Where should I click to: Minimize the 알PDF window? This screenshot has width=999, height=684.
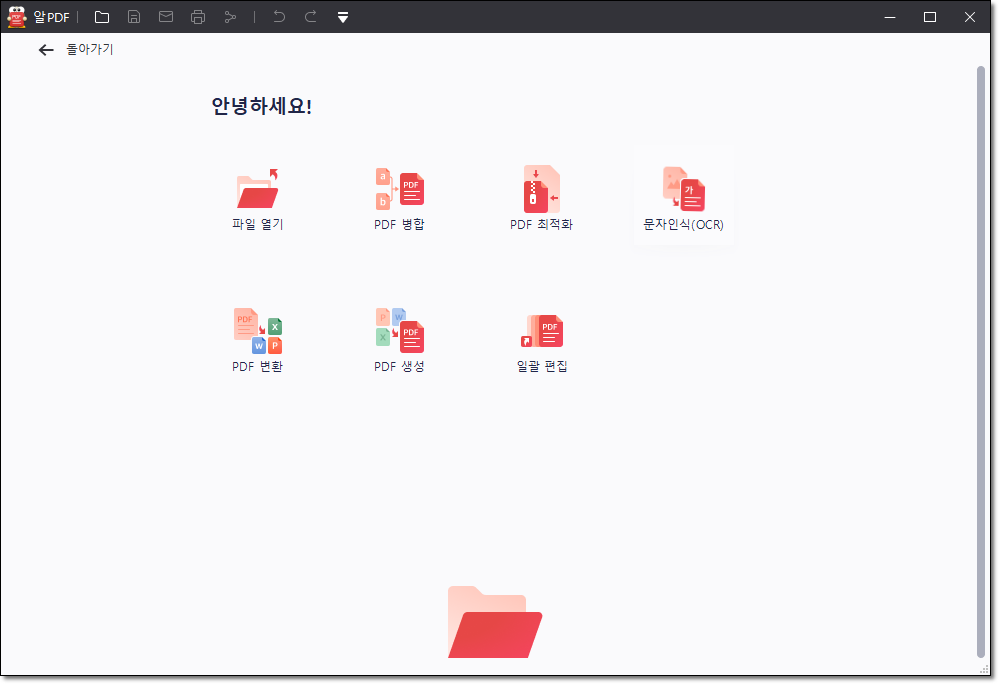890,17
